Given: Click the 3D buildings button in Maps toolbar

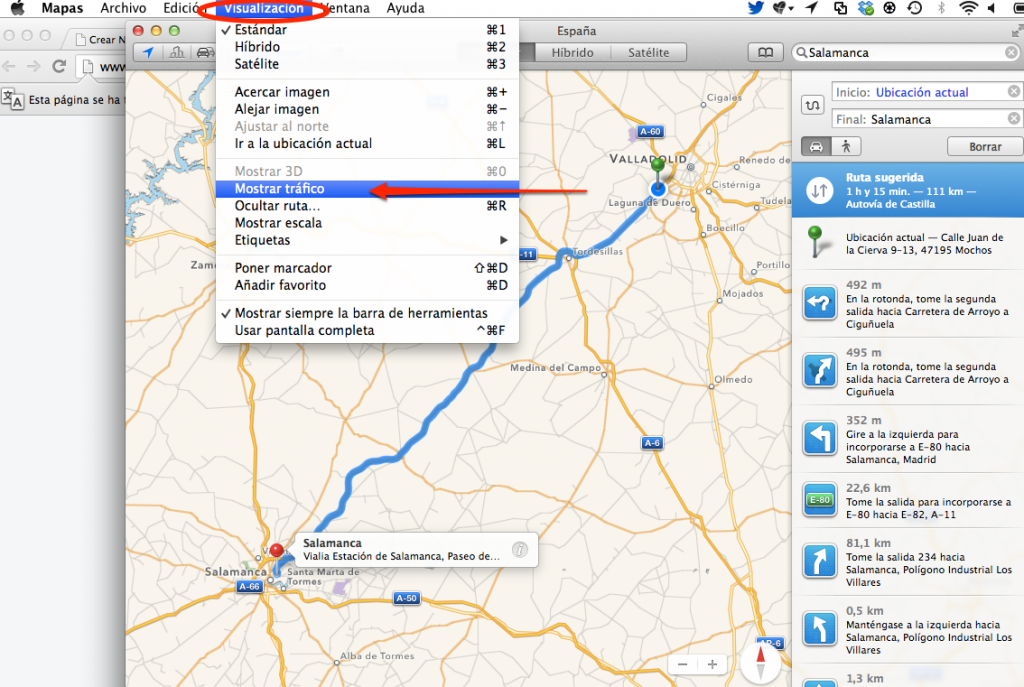Looking at the screenshot, I should point(176,52).
